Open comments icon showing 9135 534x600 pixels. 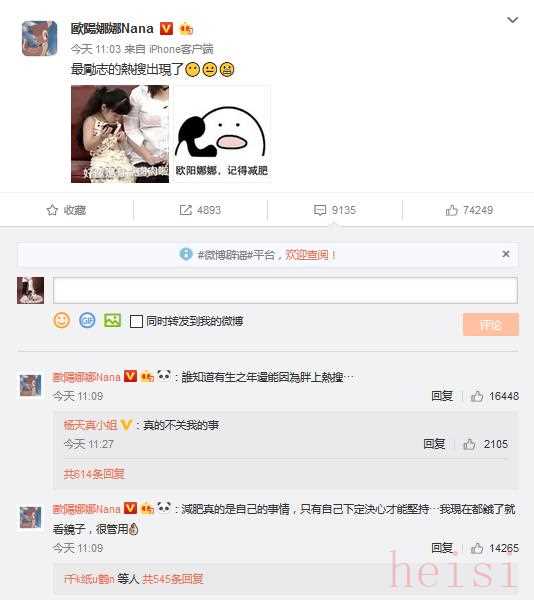319,210
